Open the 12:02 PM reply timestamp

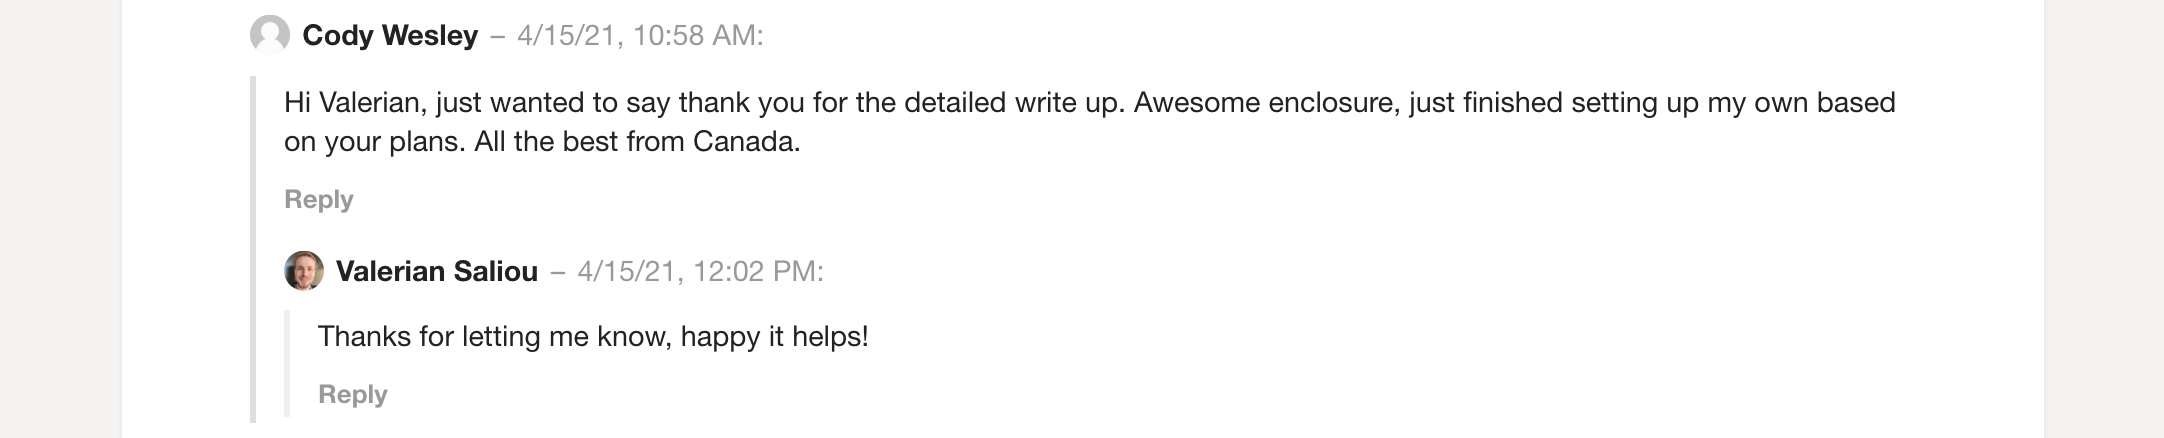(x=700, y=272)
